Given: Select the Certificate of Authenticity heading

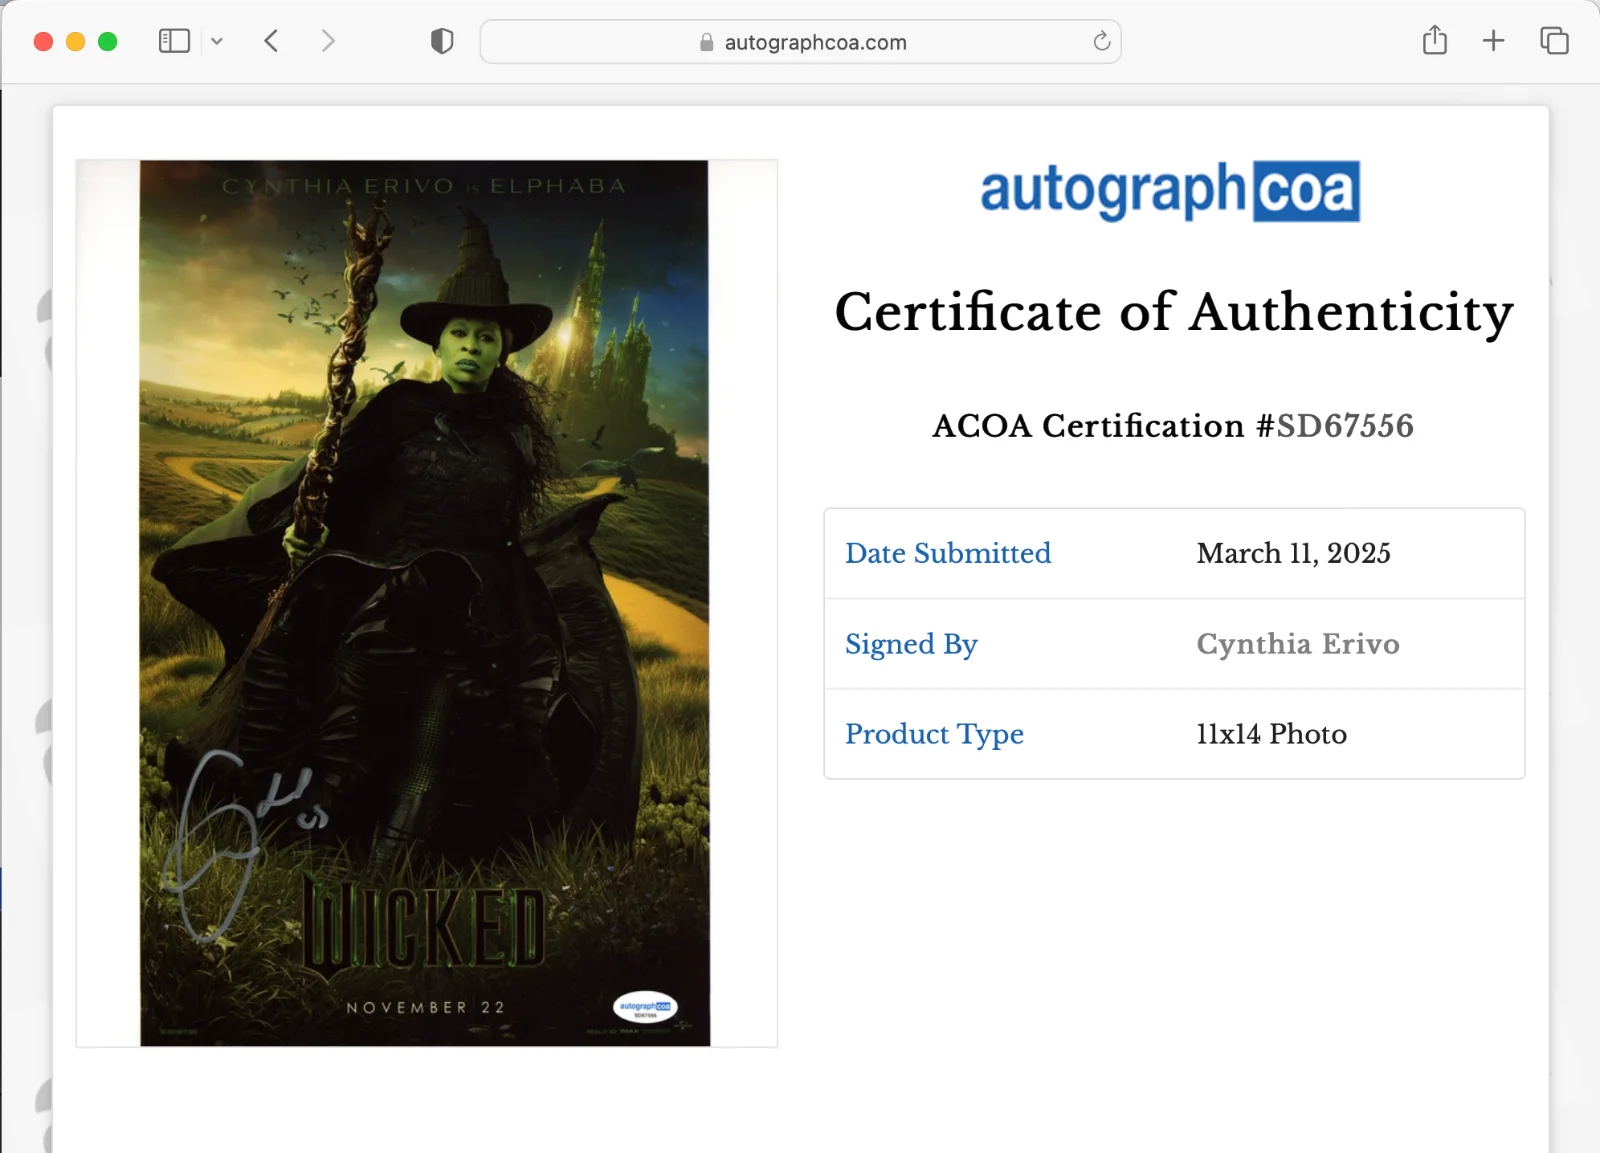Looking at the screenshot, I should tap(1174, 312).
